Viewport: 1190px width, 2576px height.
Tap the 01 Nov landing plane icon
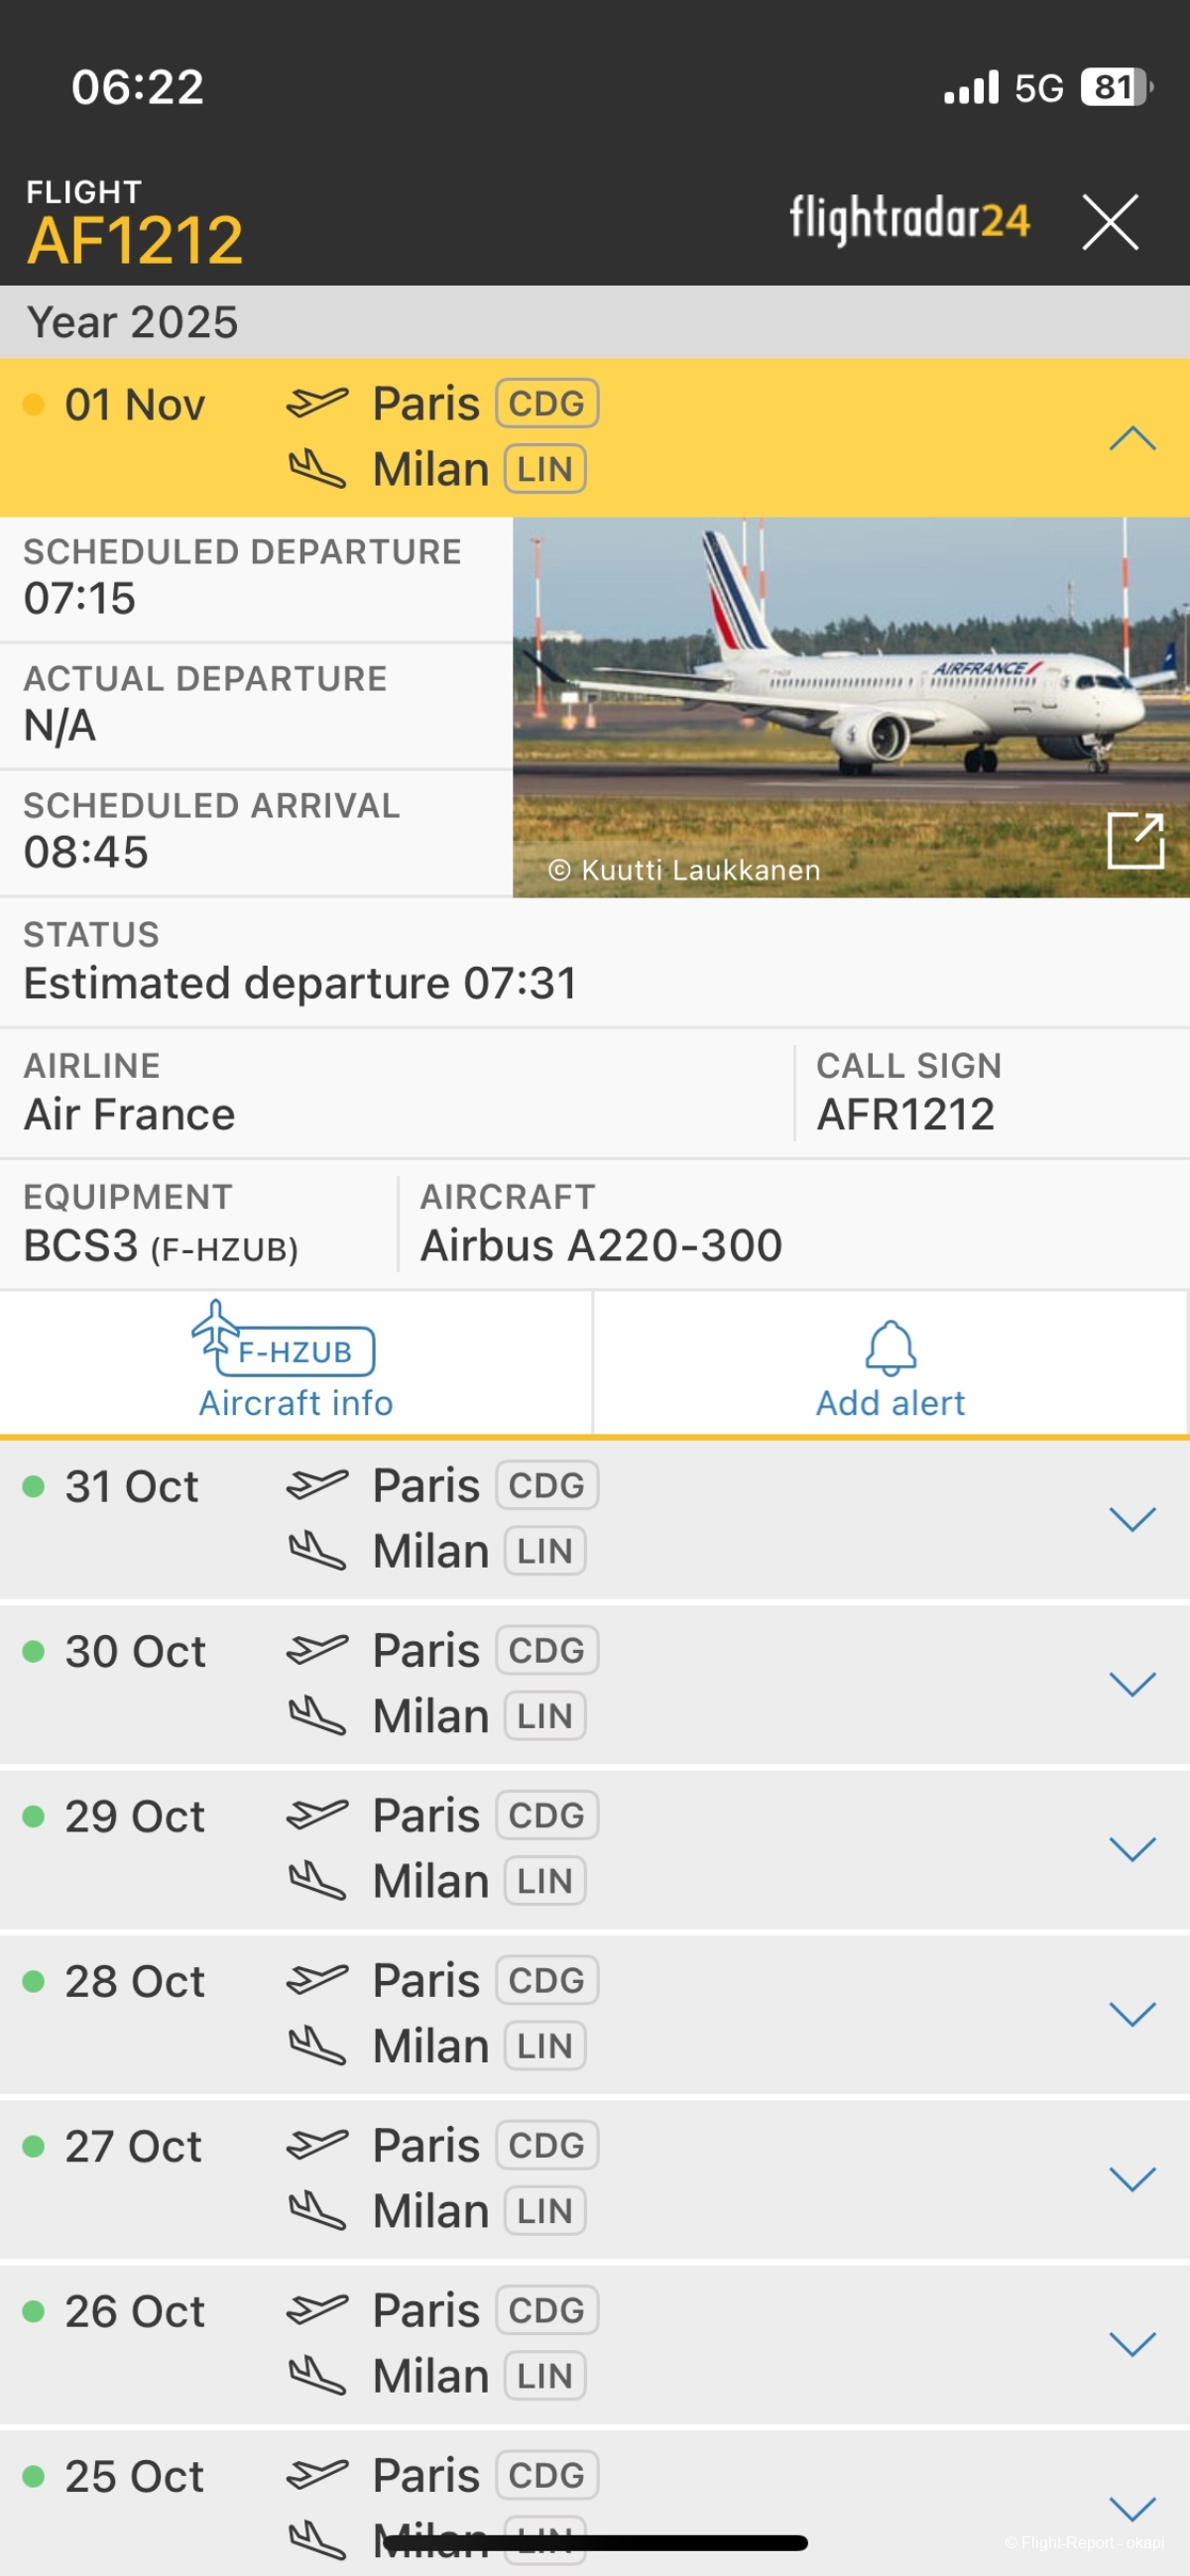[x=317, y=469]
